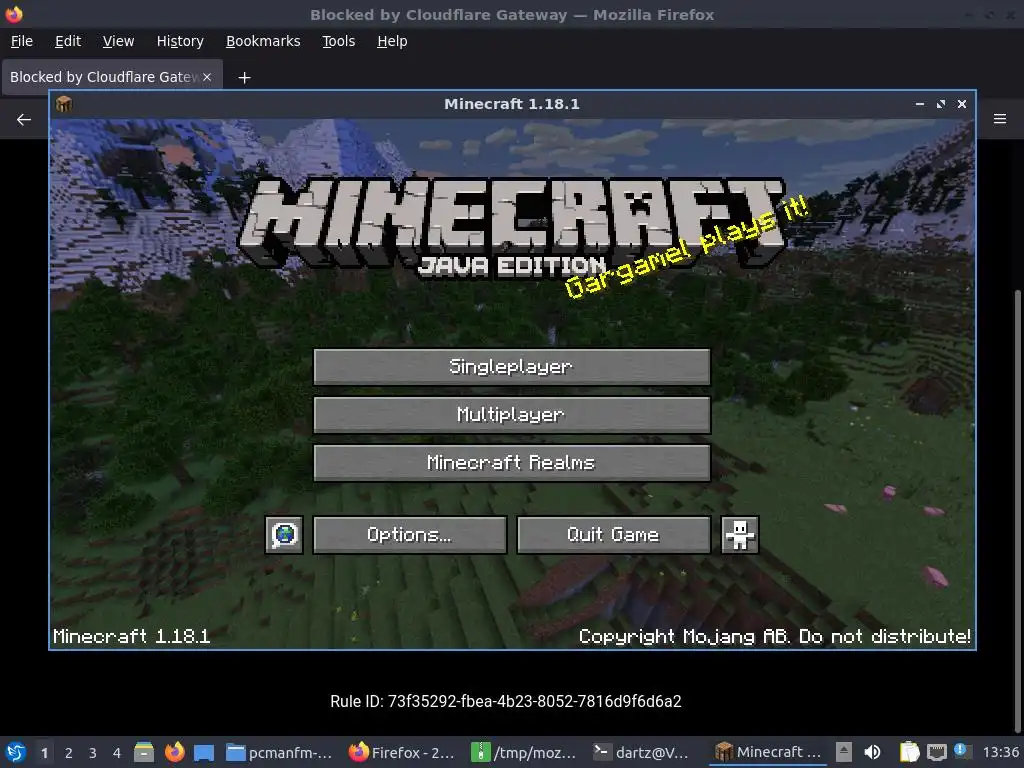Click the 13:36 taskbar clock
Image resolution: width=1024 pixels, height=768 pixels.
coord(1001,752)
